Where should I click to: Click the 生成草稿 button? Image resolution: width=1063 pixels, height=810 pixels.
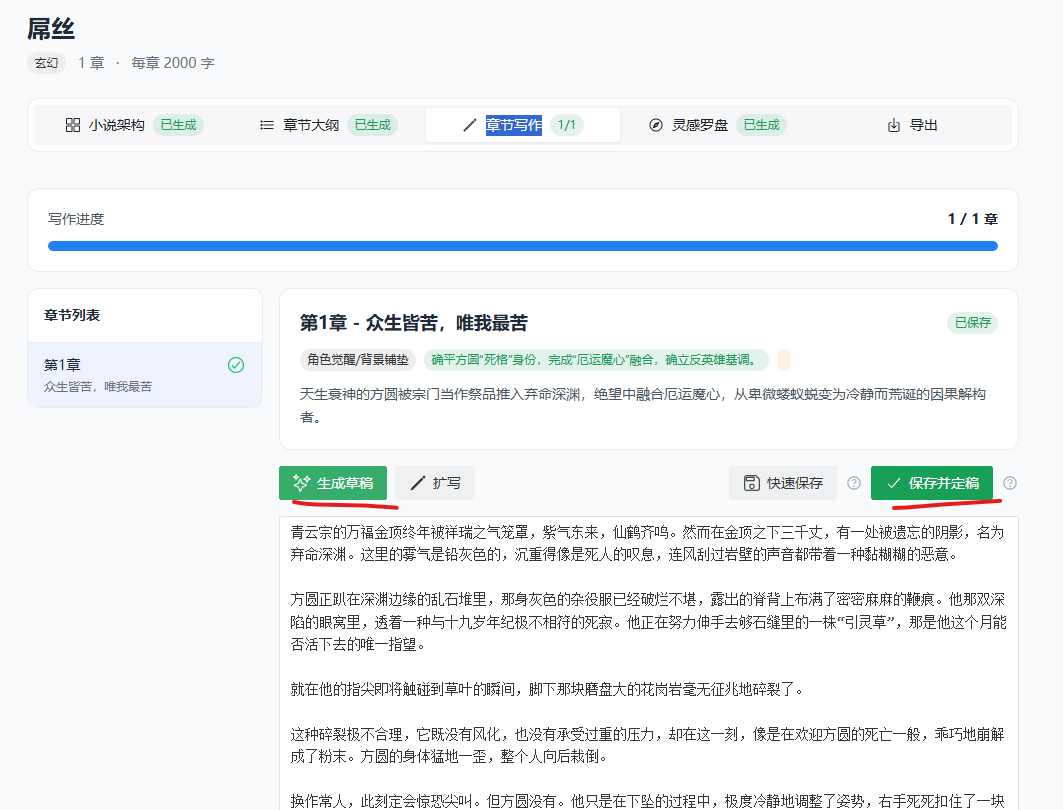(333, 483)
